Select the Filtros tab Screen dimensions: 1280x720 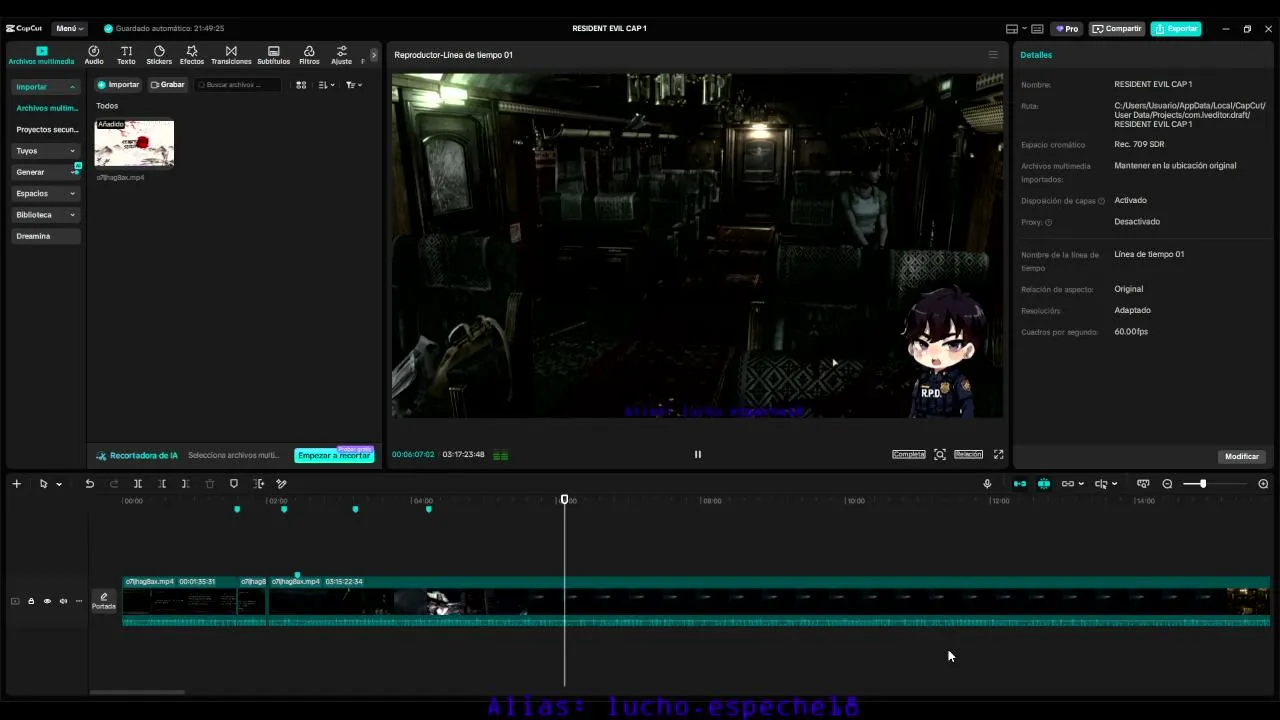point(309,55)
